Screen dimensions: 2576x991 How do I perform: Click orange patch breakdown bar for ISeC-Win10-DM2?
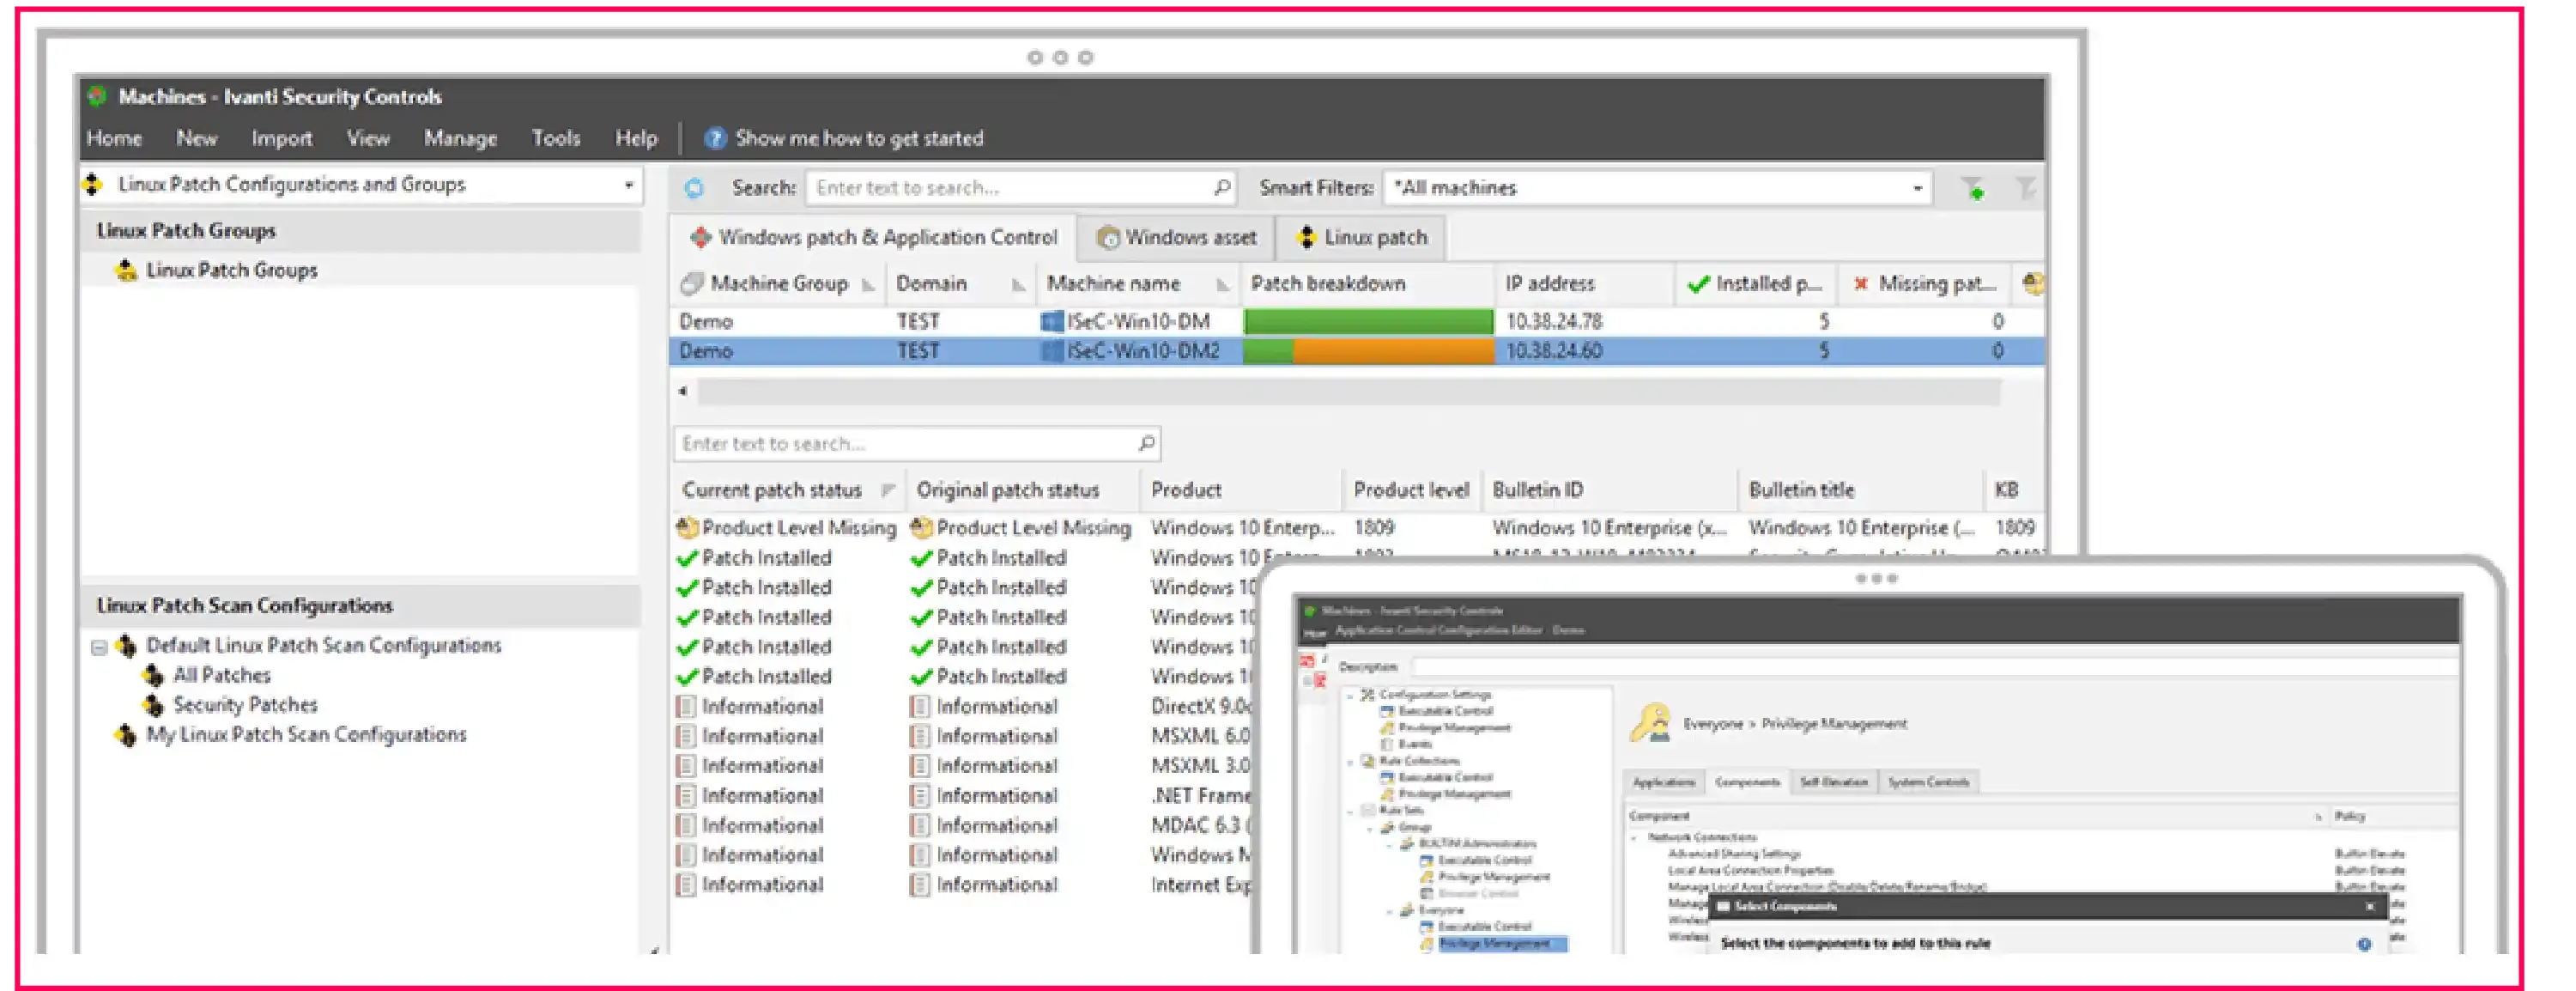[1392, 351]
